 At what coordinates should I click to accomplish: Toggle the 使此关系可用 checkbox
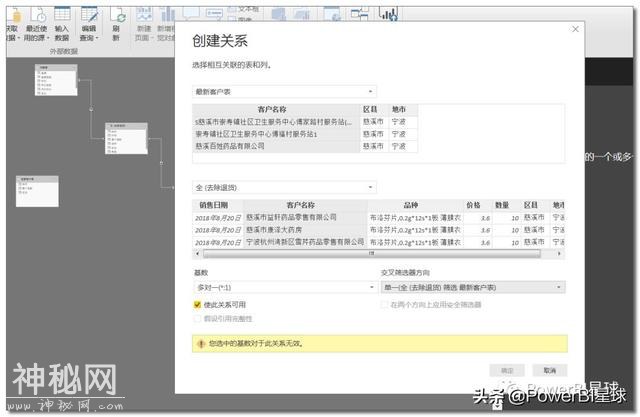(x=197, y=305)
